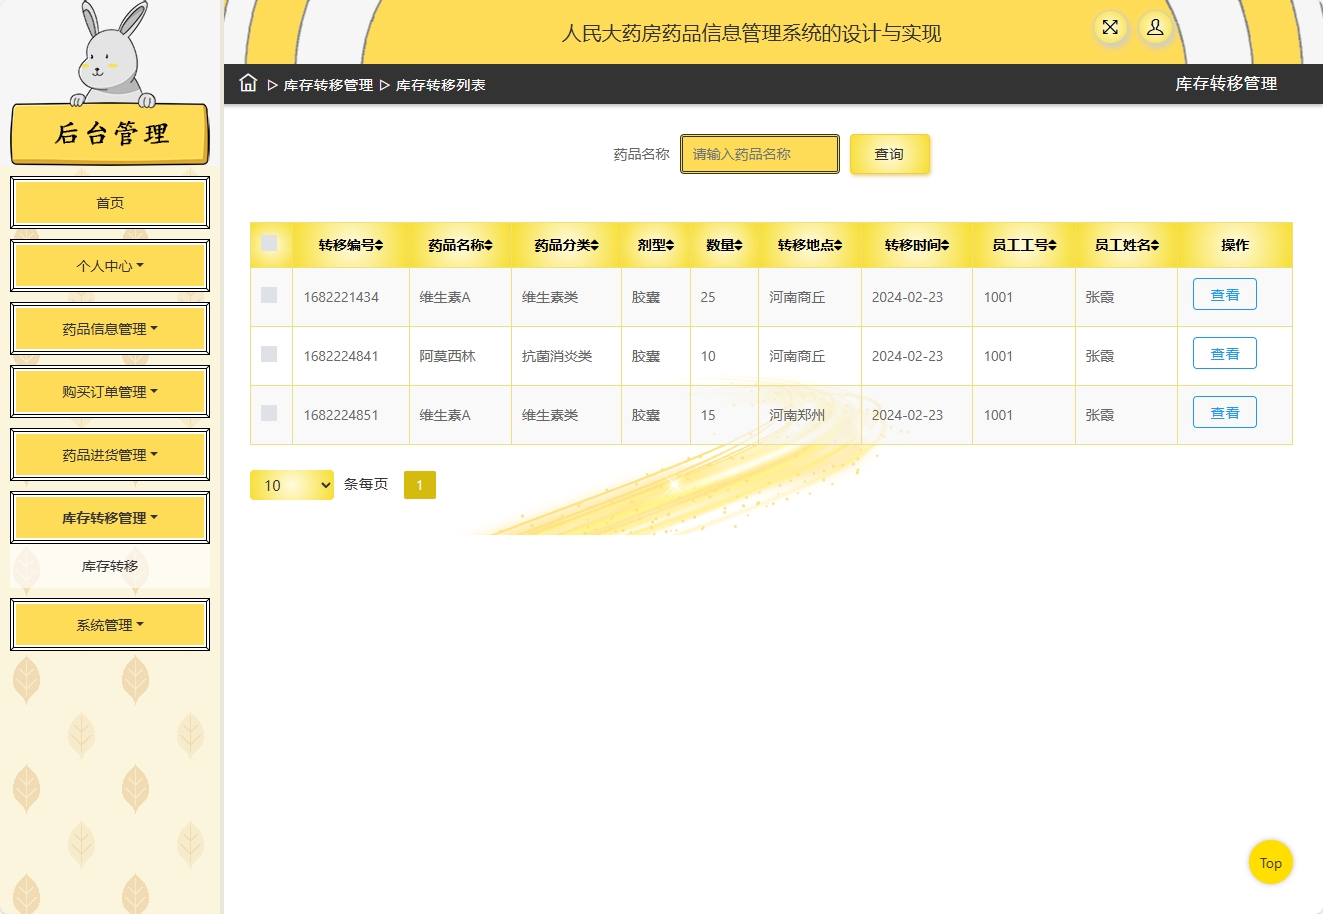Image resolution: width=1323 pixels, height=914 pixels.
Task: Click the home icon in the breadcrumb
Action: click(247, 84)
